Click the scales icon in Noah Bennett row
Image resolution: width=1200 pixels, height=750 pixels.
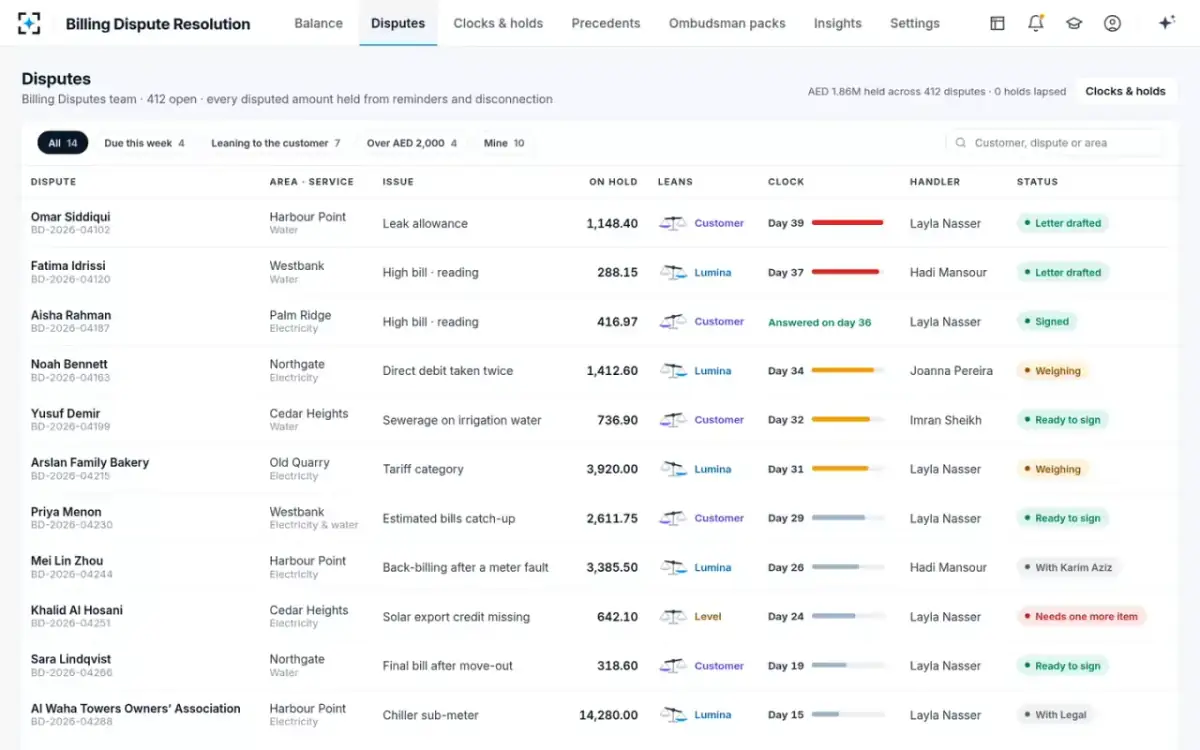673,371
